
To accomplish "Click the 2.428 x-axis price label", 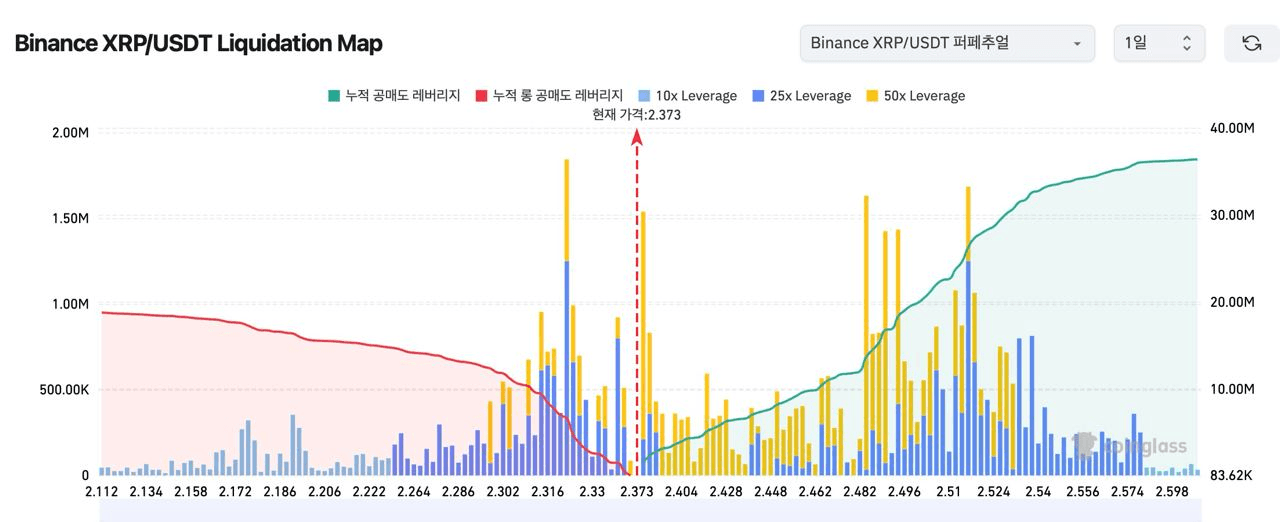I will click(x=726, y=492).
